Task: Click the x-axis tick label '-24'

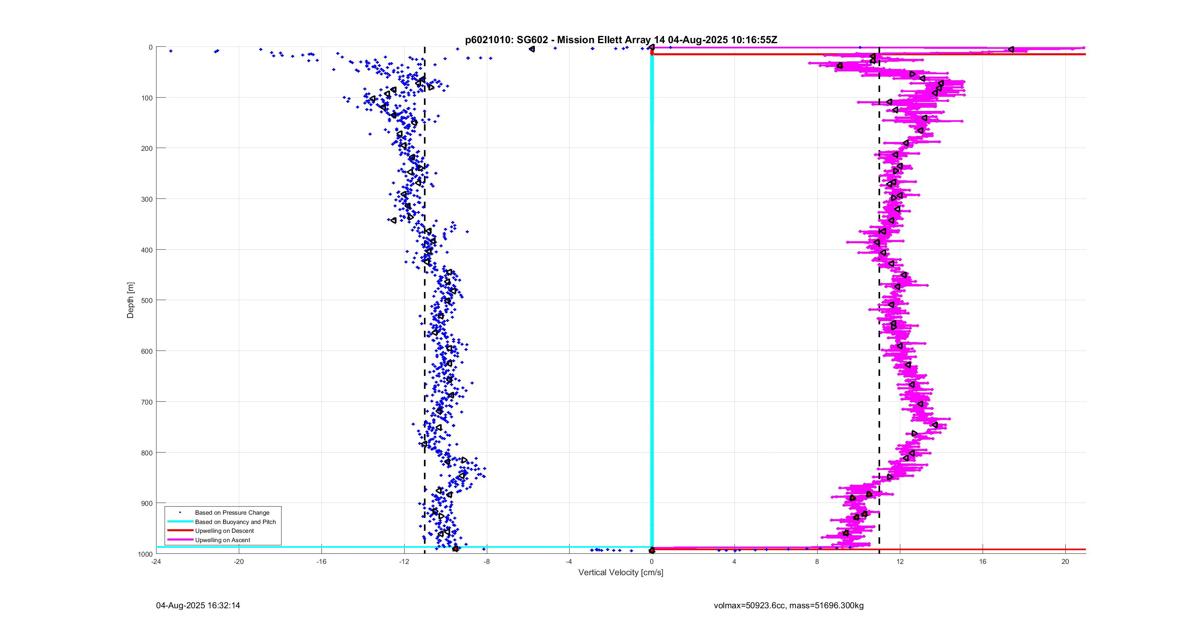Action: coord(156,561)
